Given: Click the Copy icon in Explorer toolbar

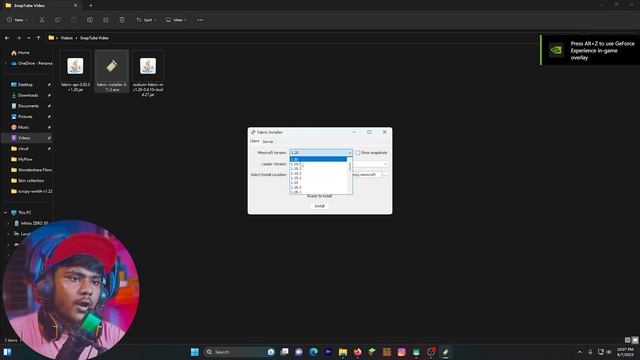Looking at the screenshot, I should 58,20.
